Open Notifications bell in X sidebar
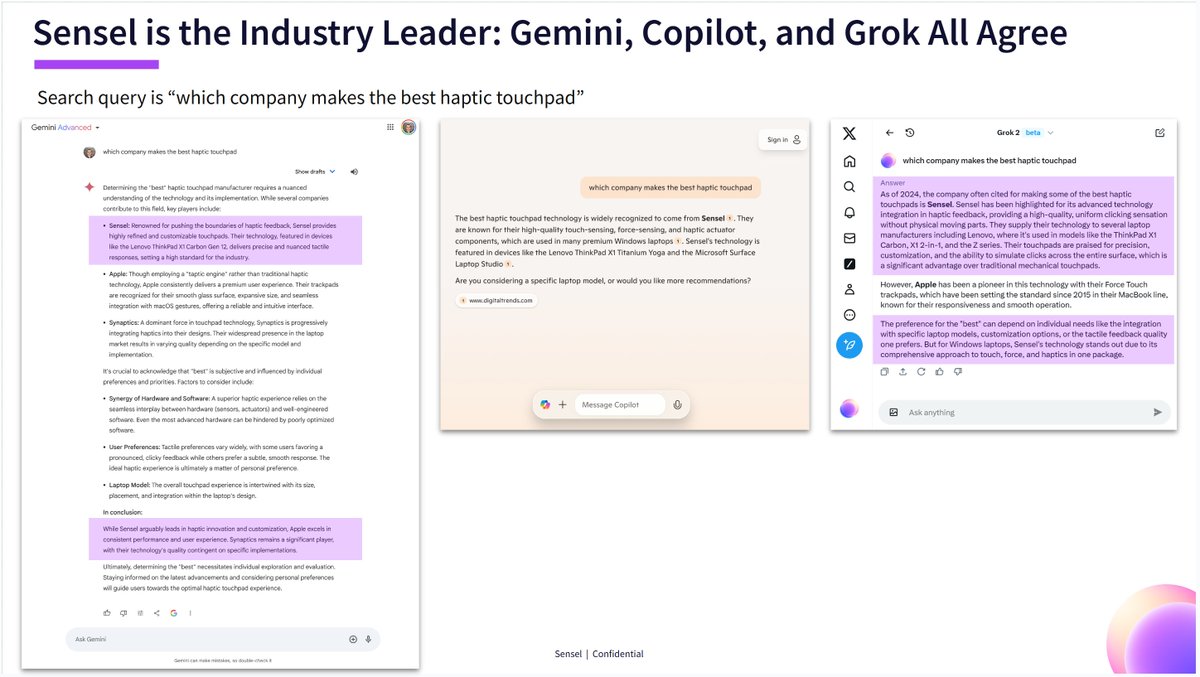The height and width of the screenshot is (677, 1200). point(849,213)
